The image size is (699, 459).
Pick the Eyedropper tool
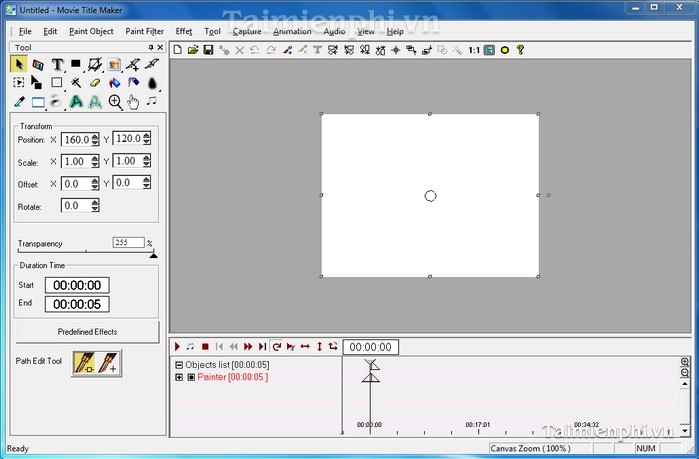coord(19,101)
